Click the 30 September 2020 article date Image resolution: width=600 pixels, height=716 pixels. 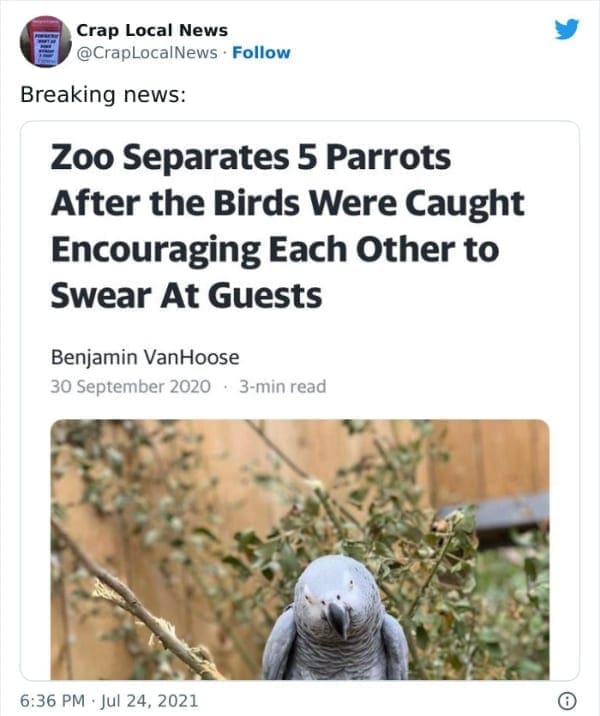coord(131,386)
